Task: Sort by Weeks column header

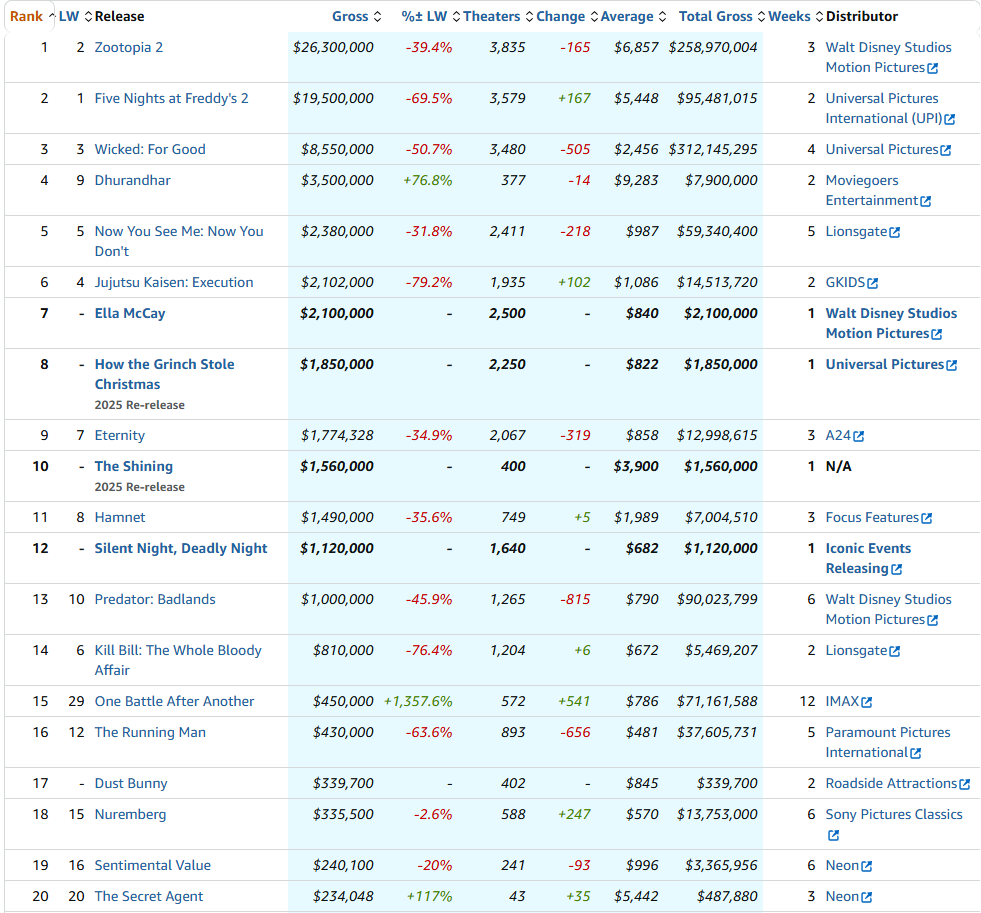Action: pos(789,16)
